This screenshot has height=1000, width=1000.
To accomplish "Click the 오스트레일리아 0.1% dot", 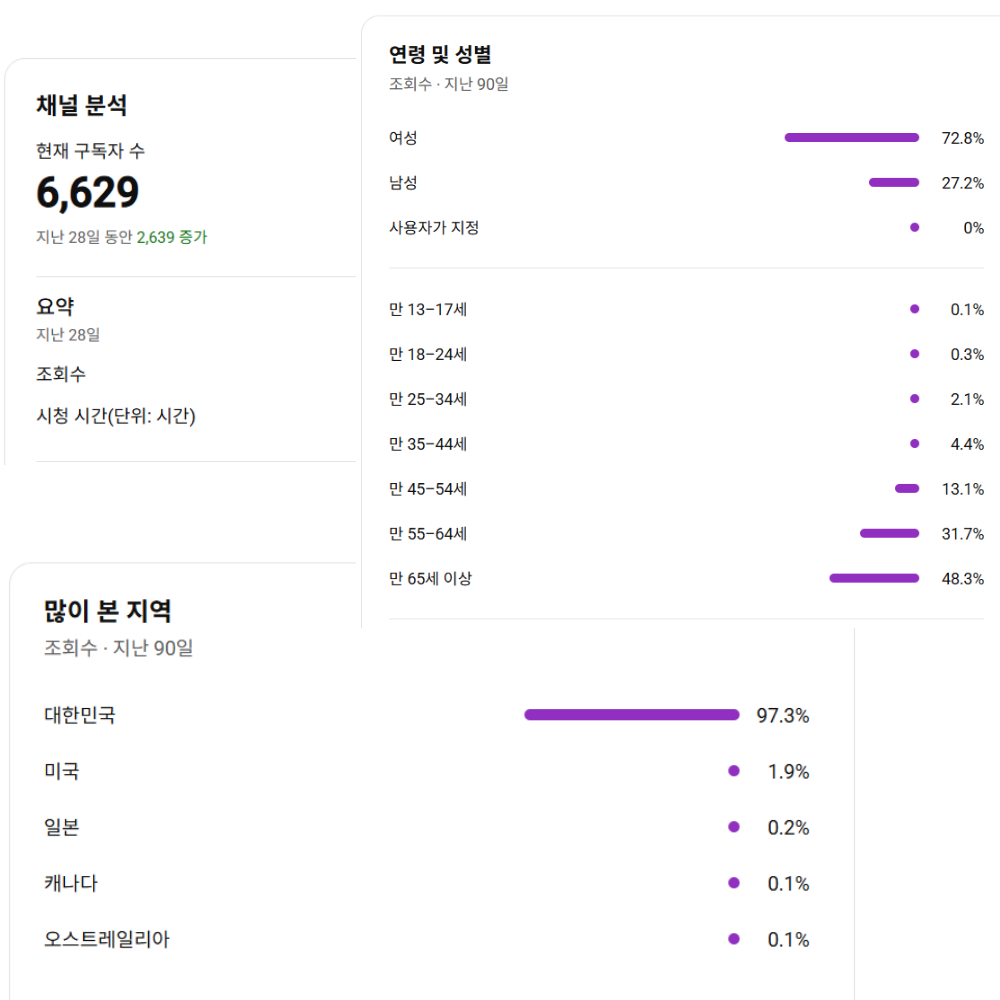I will coord(733,939).
